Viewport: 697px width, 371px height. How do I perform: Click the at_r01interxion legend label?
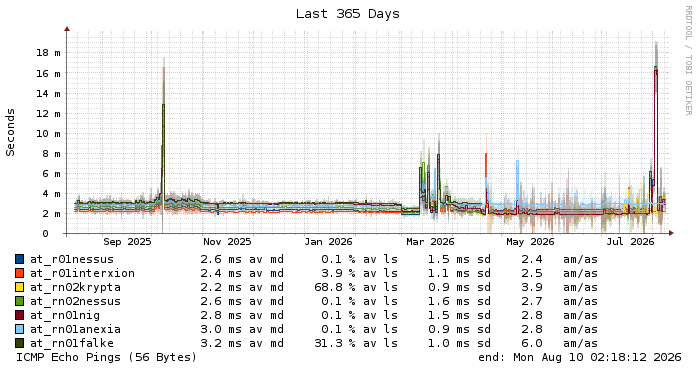(x=82, y=273)
